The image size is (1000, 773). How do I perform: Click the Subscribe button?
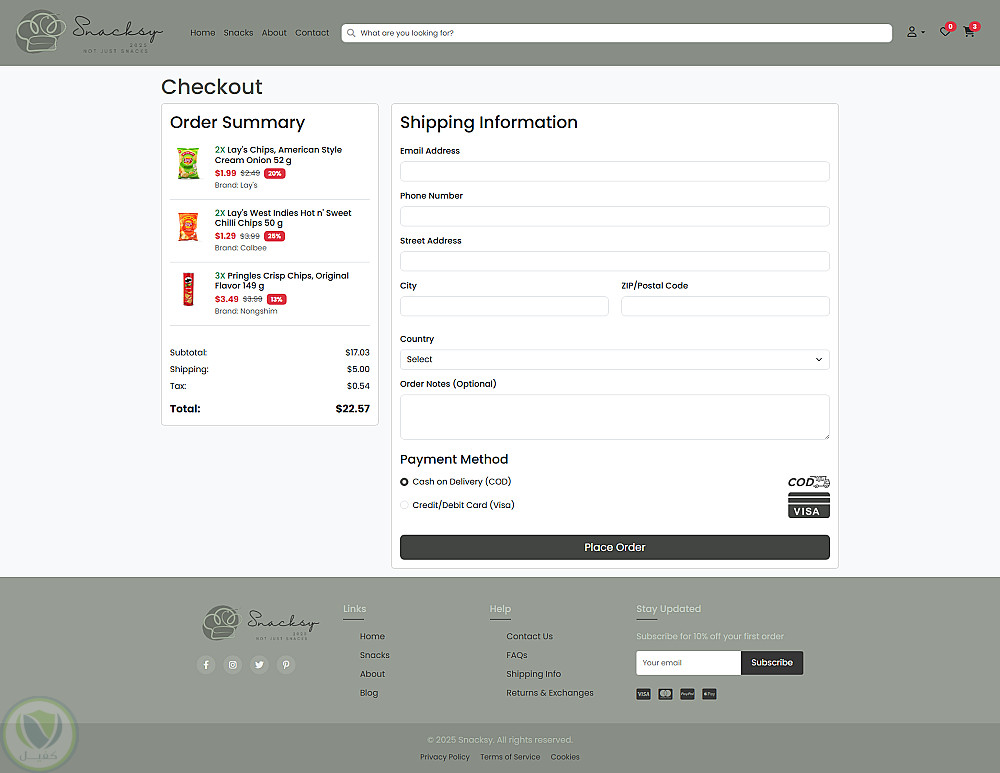(772, 663)
